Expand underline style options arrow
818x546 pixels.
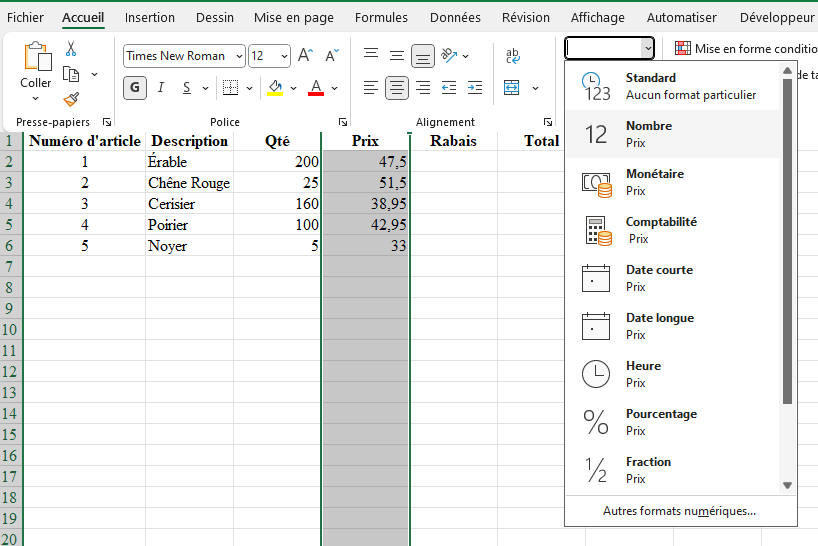206,88
